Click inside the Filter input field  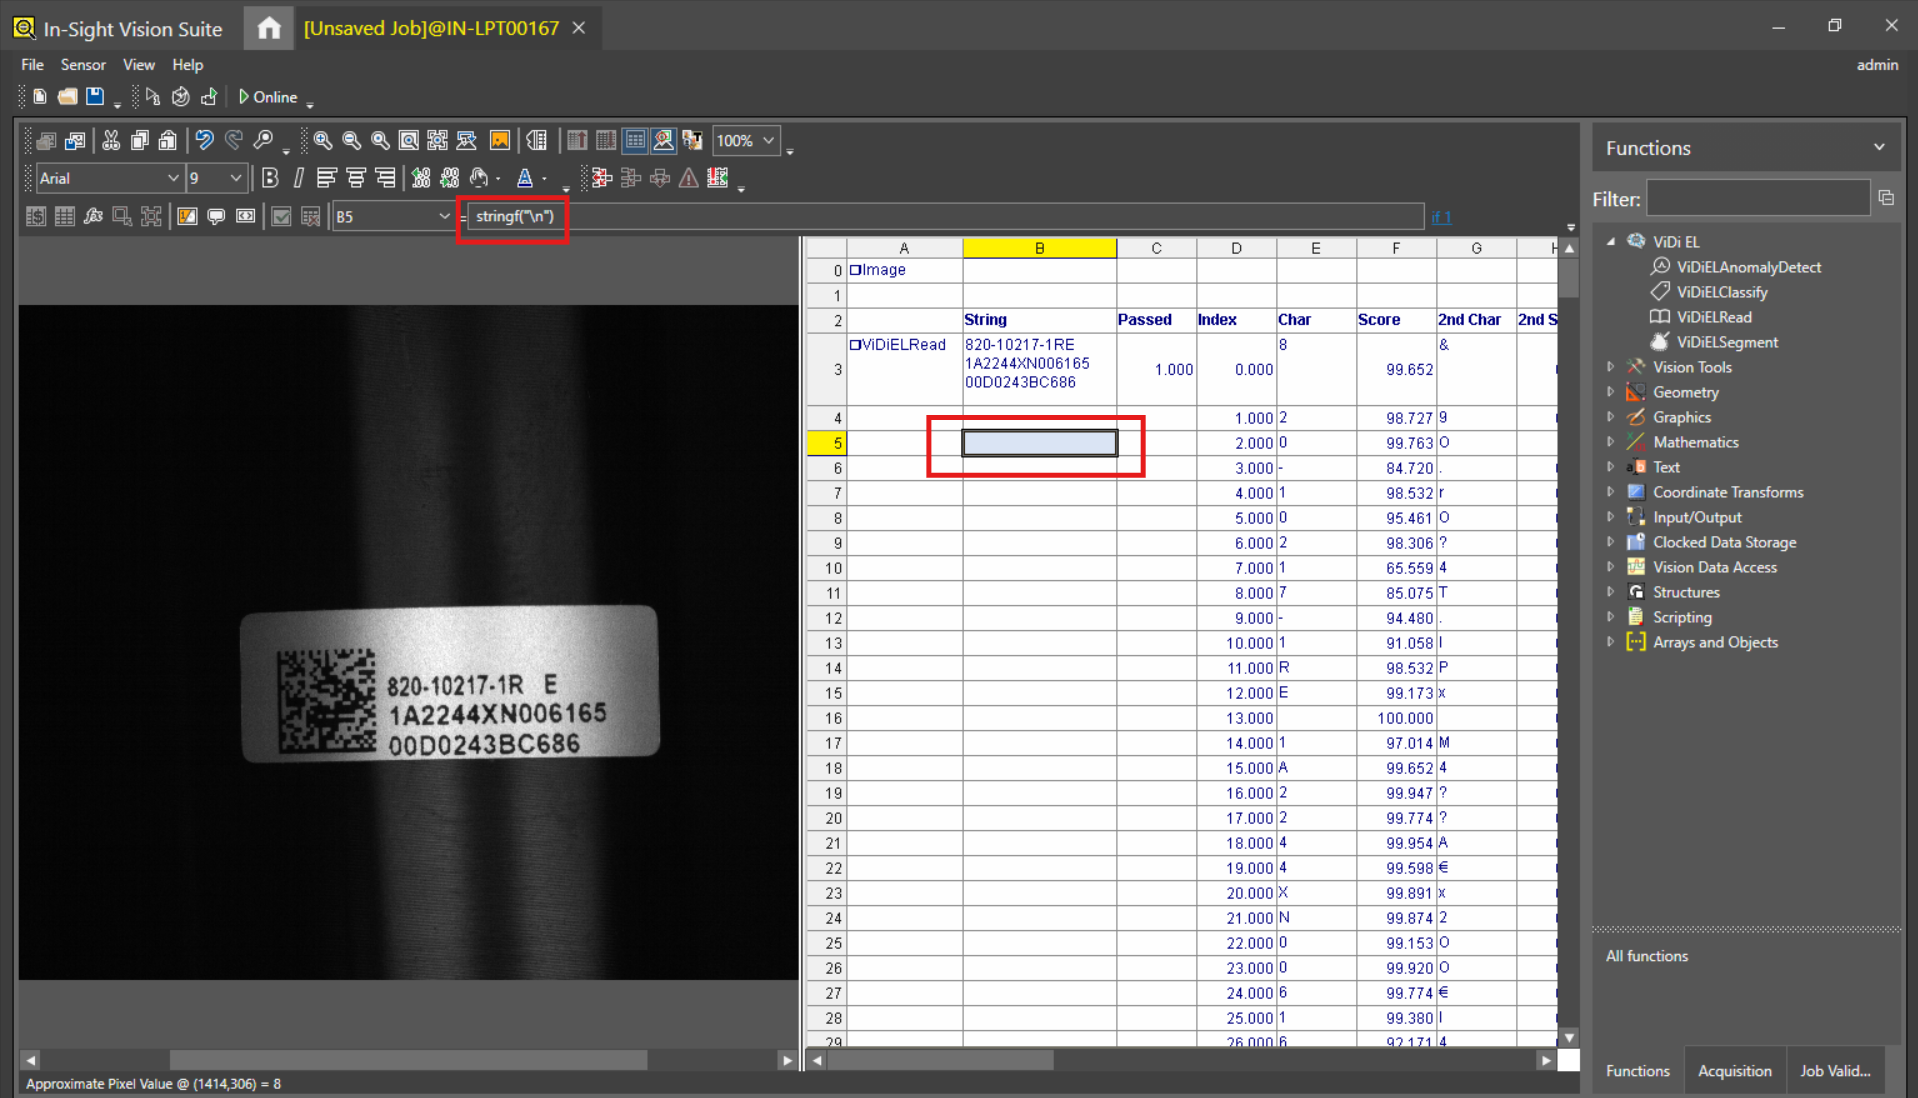[1758, 199]
